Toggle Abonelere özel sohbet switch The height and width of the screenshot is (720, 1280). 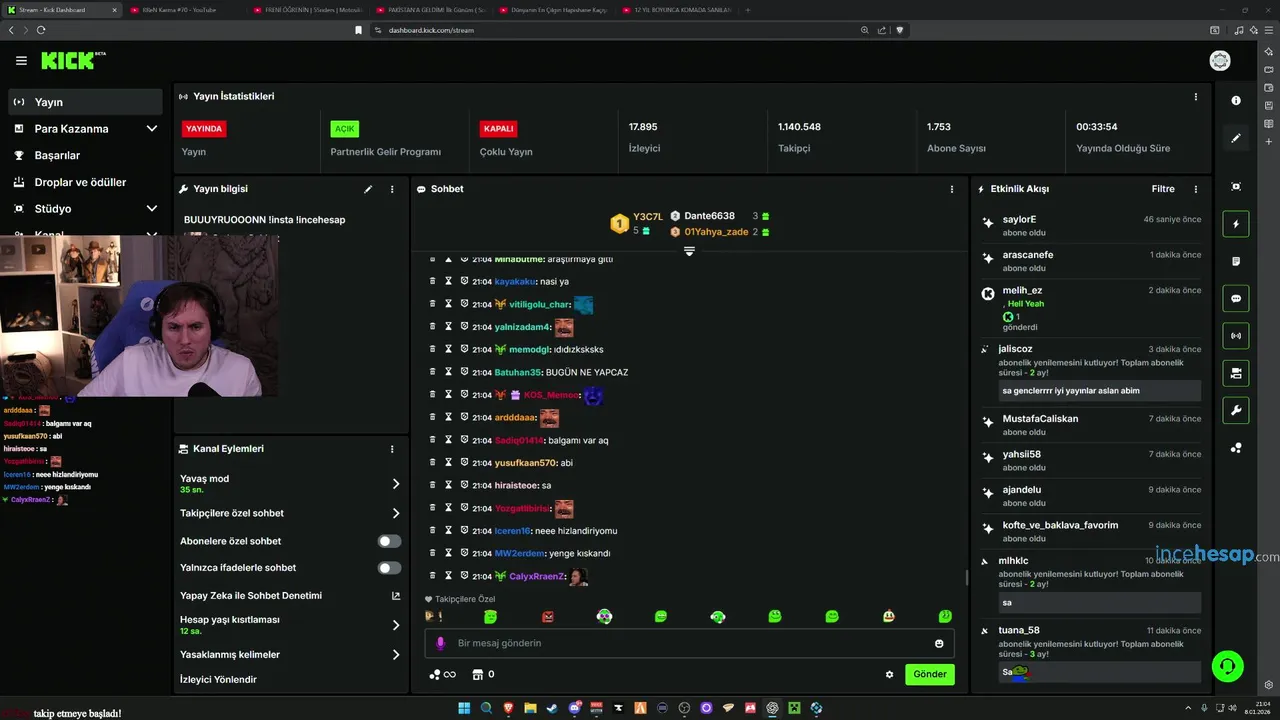click(x=389, y=541)
